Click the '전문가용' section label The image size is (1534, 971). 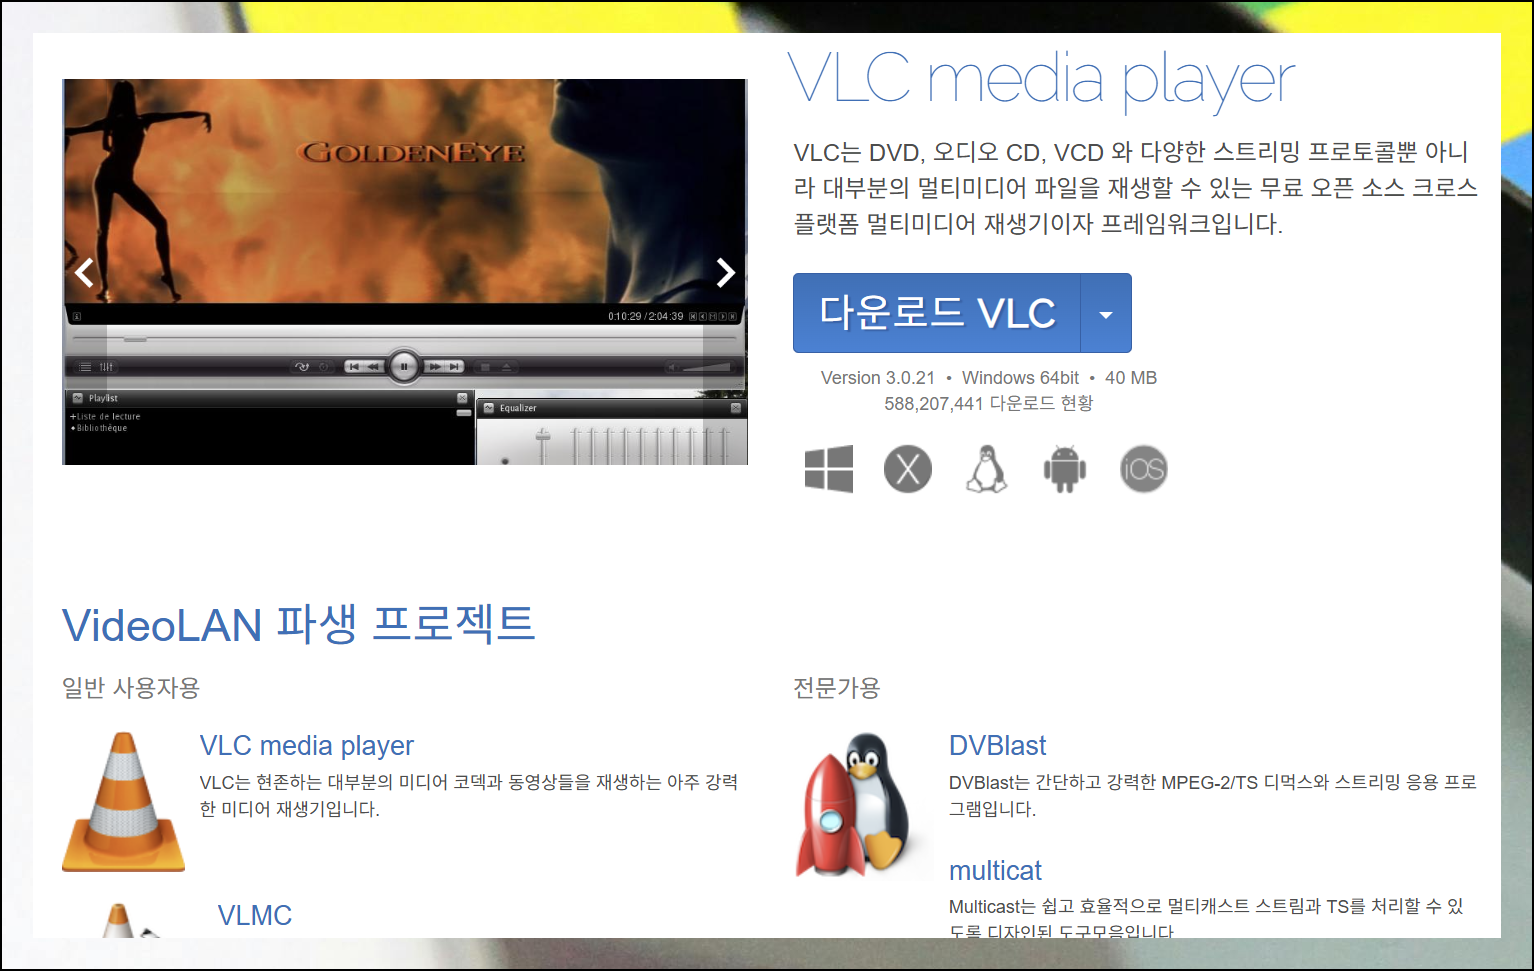coord(837,688)
